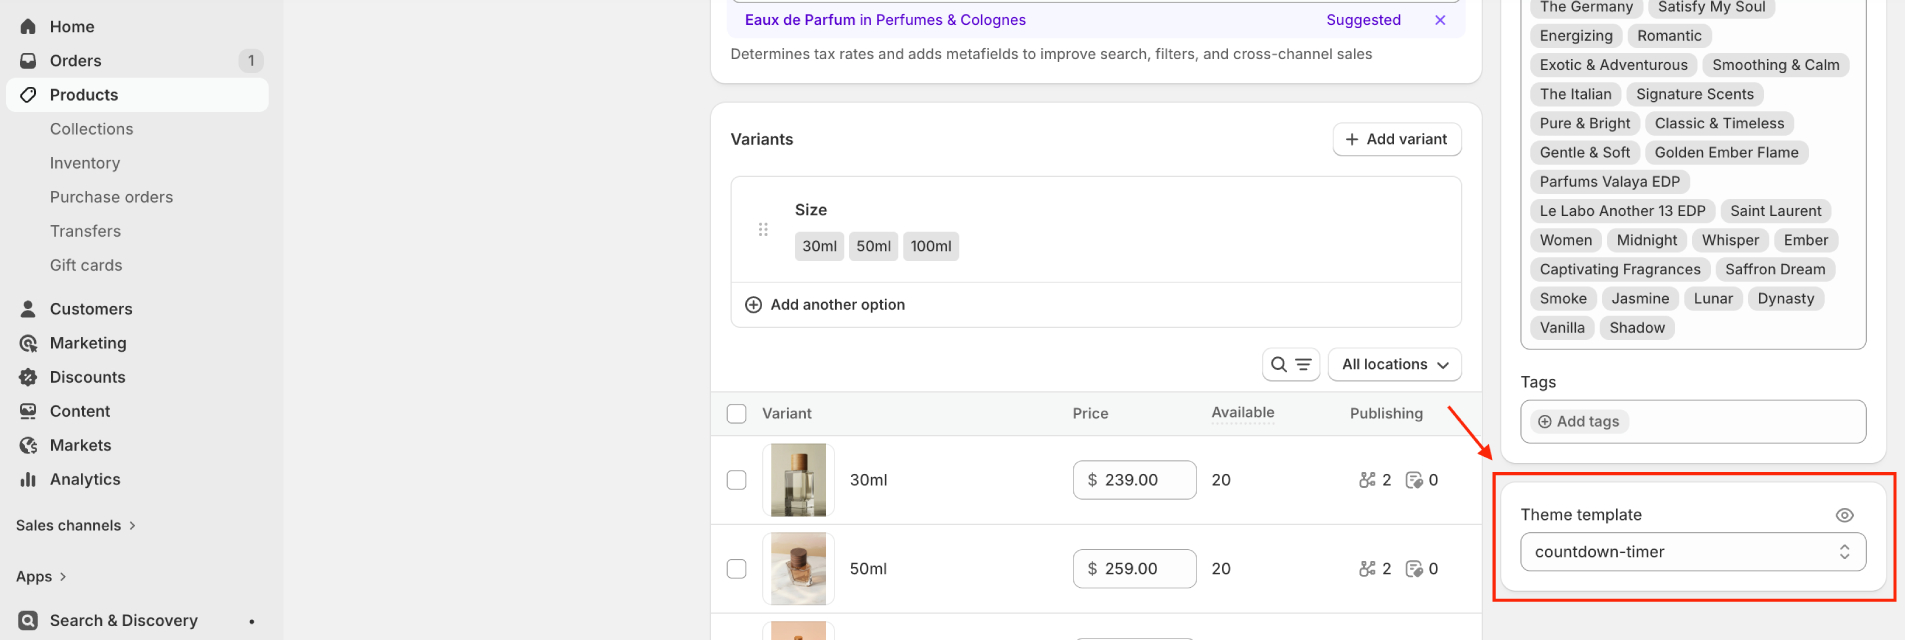Click the Marketing target icon
This screenshot has width=1905, height=640.
click(28, 343)
